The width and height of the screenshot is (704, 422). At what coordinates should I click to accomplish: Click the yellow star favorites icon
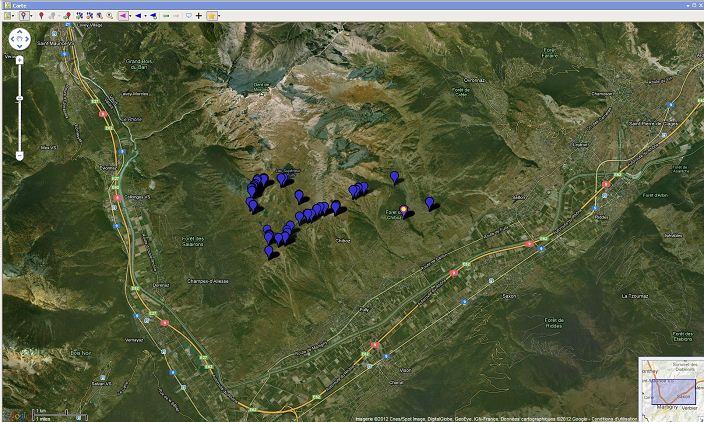[211, 16]
